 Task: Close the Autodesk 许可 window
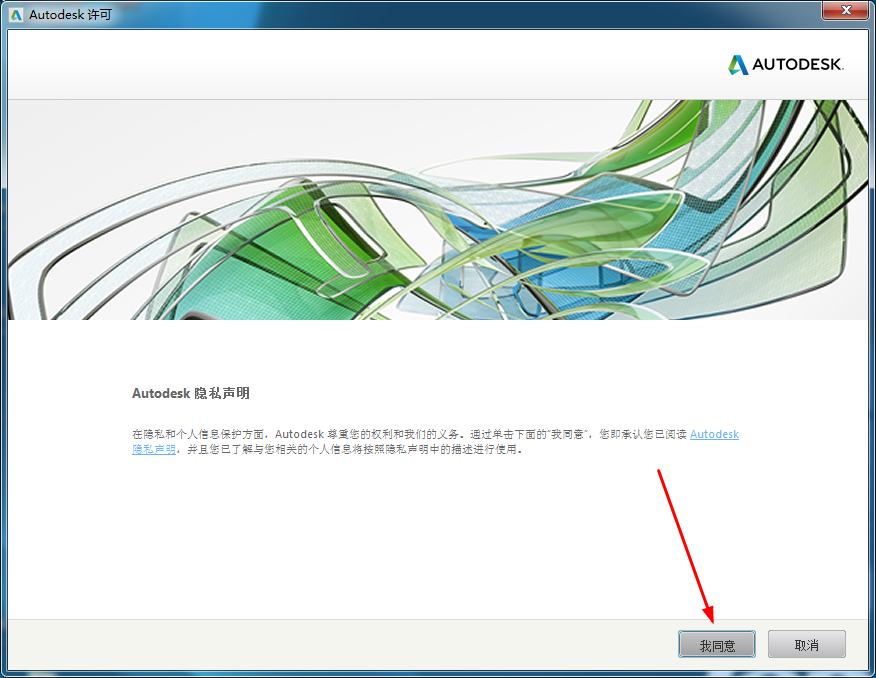tap(845, 11)
